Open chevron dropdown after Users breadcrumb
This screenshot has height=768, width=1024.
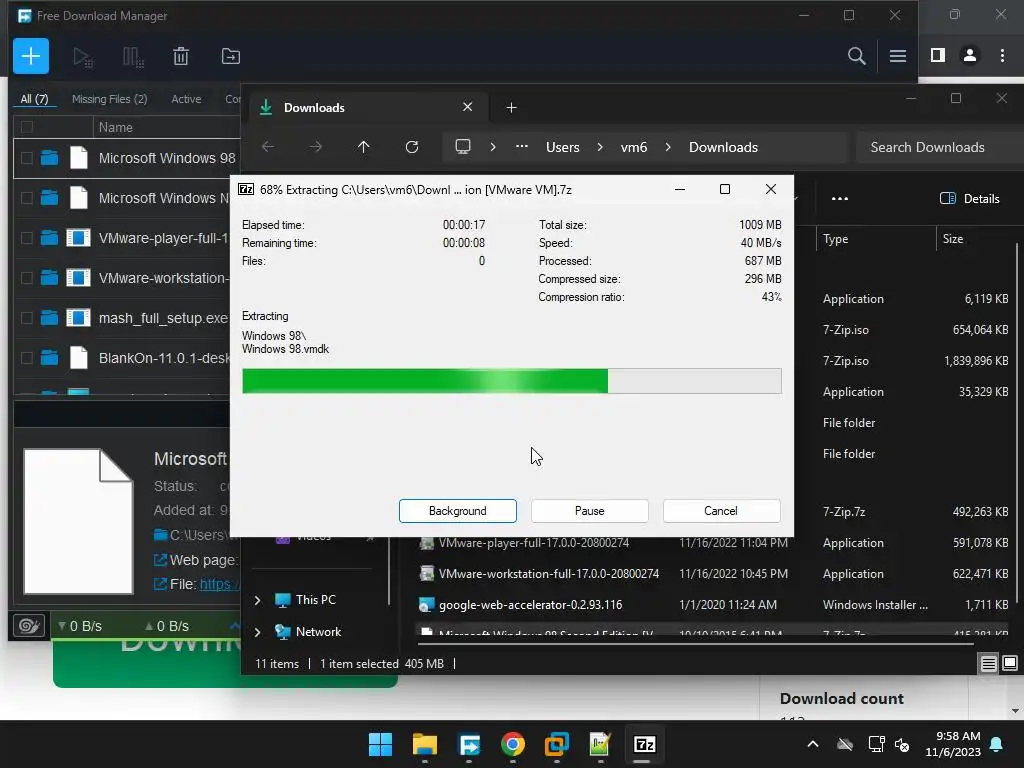point(600,147)
